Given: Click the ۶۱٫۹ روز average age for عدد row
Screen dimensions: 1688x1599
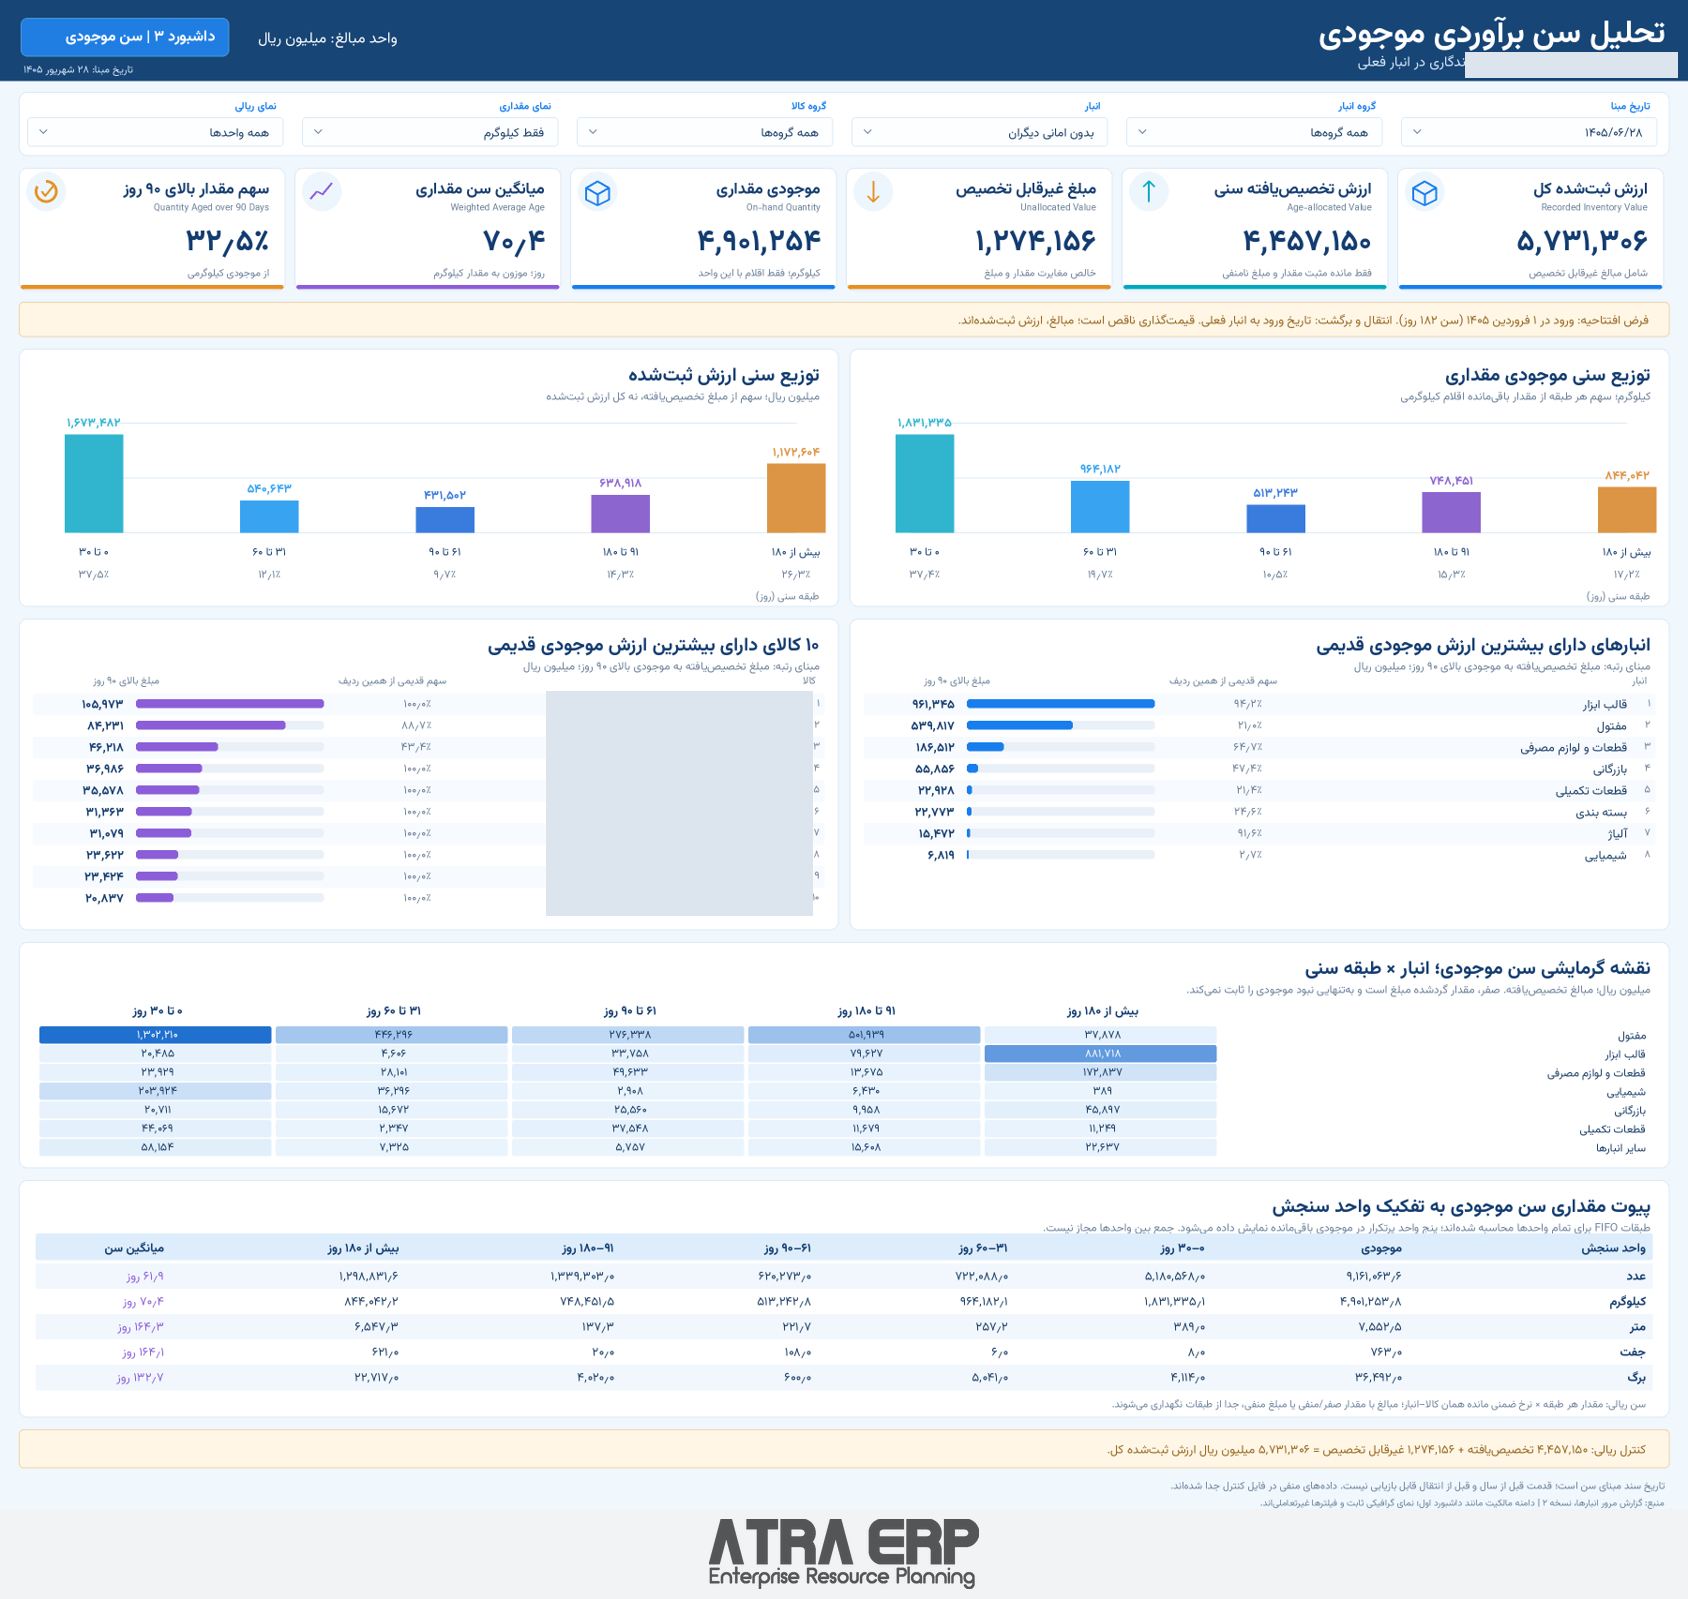Looking at the screenshot, I should tap(145, 1277).
